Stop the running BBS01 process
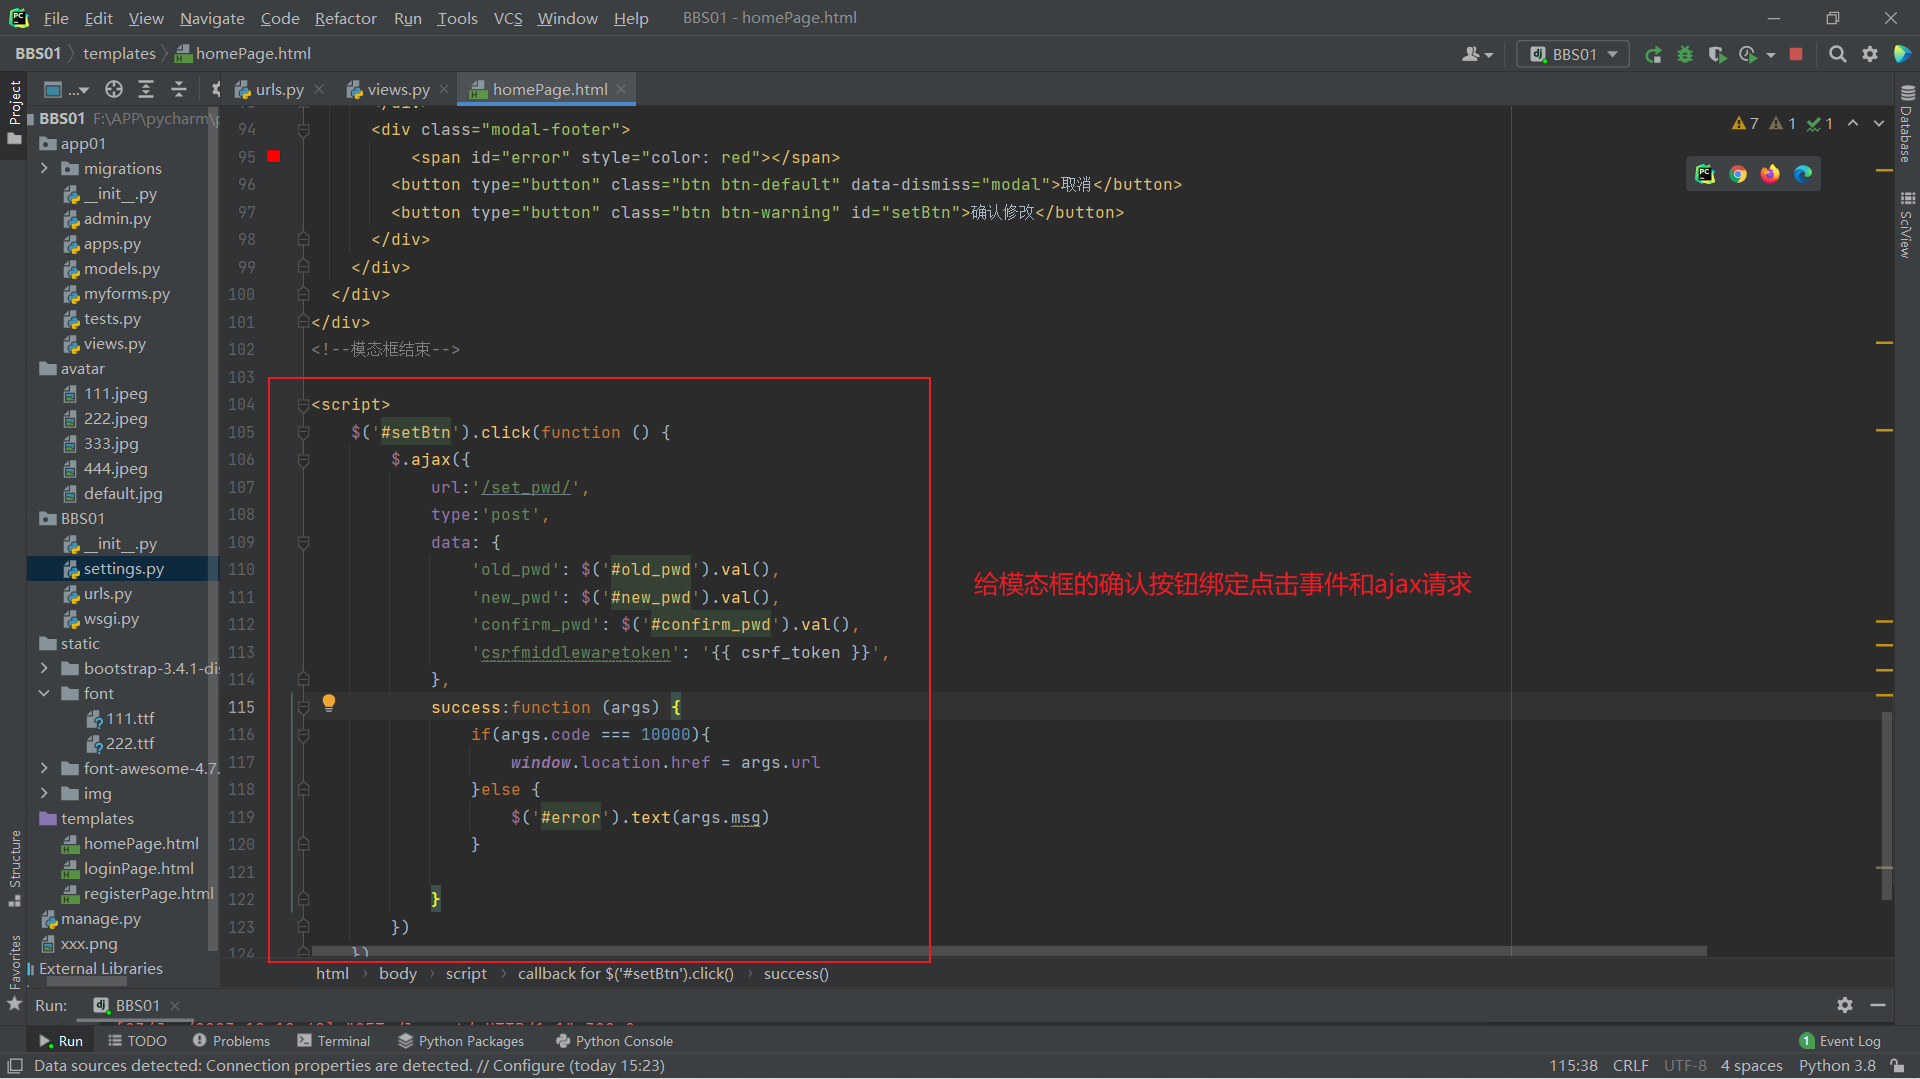 coord(1796,55)
